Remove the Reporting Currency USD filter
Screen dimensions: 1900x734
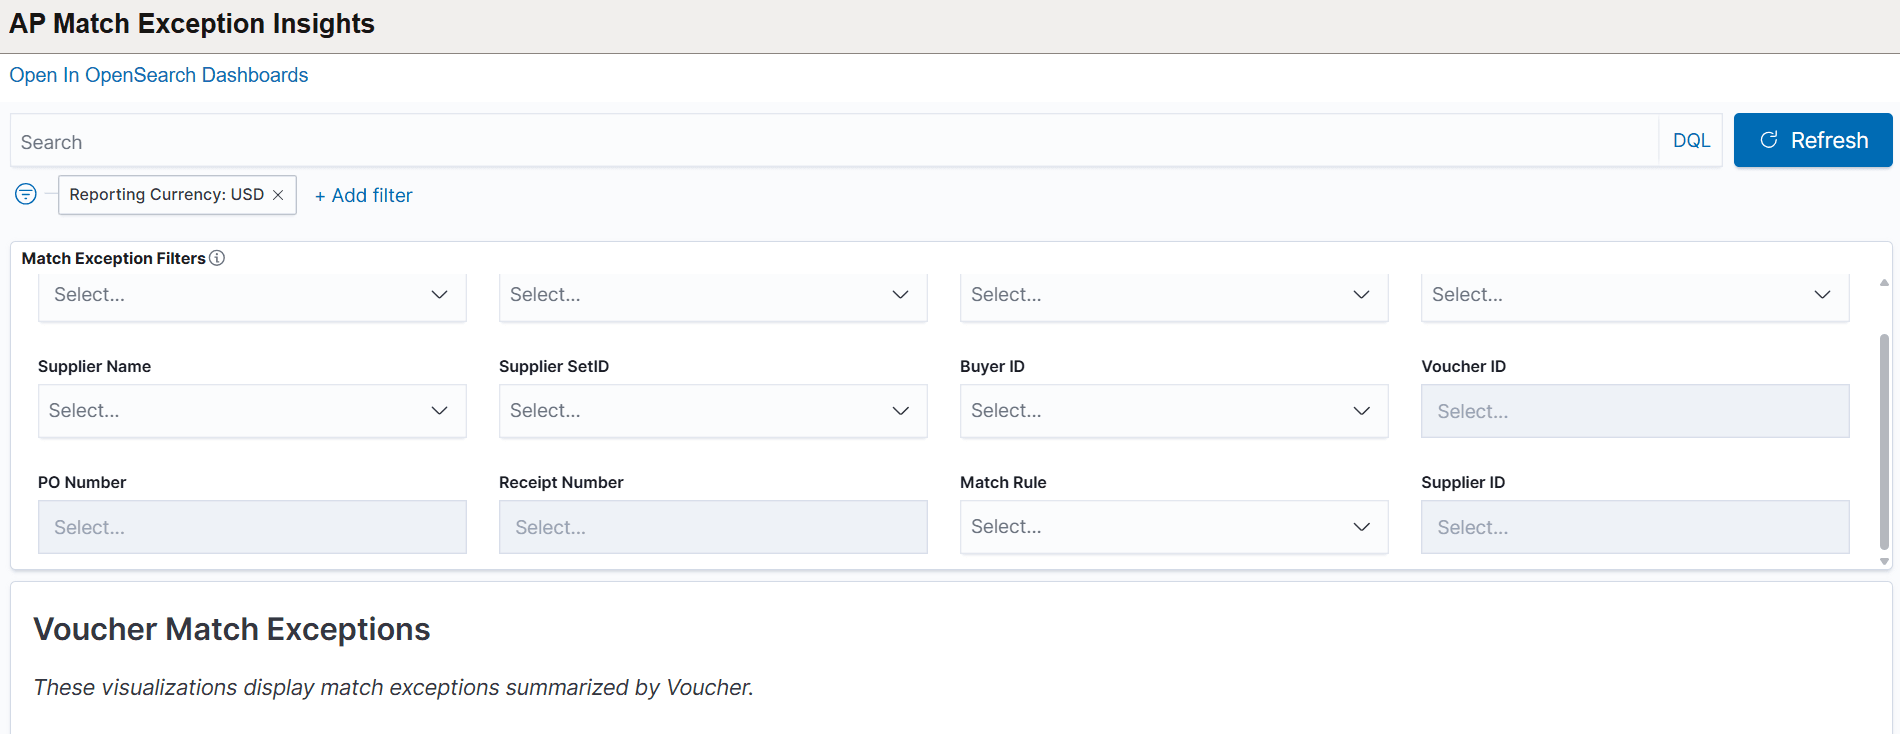click(x=278, y=194)
